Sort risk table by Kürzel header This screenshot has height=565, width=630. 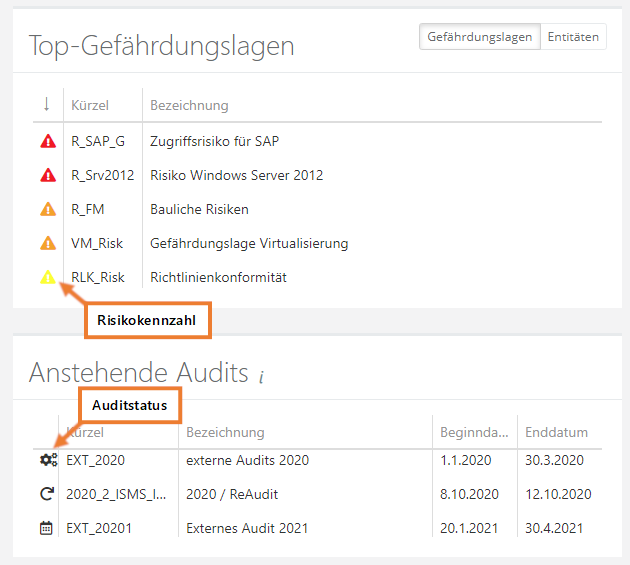click(x=89, y=105)
